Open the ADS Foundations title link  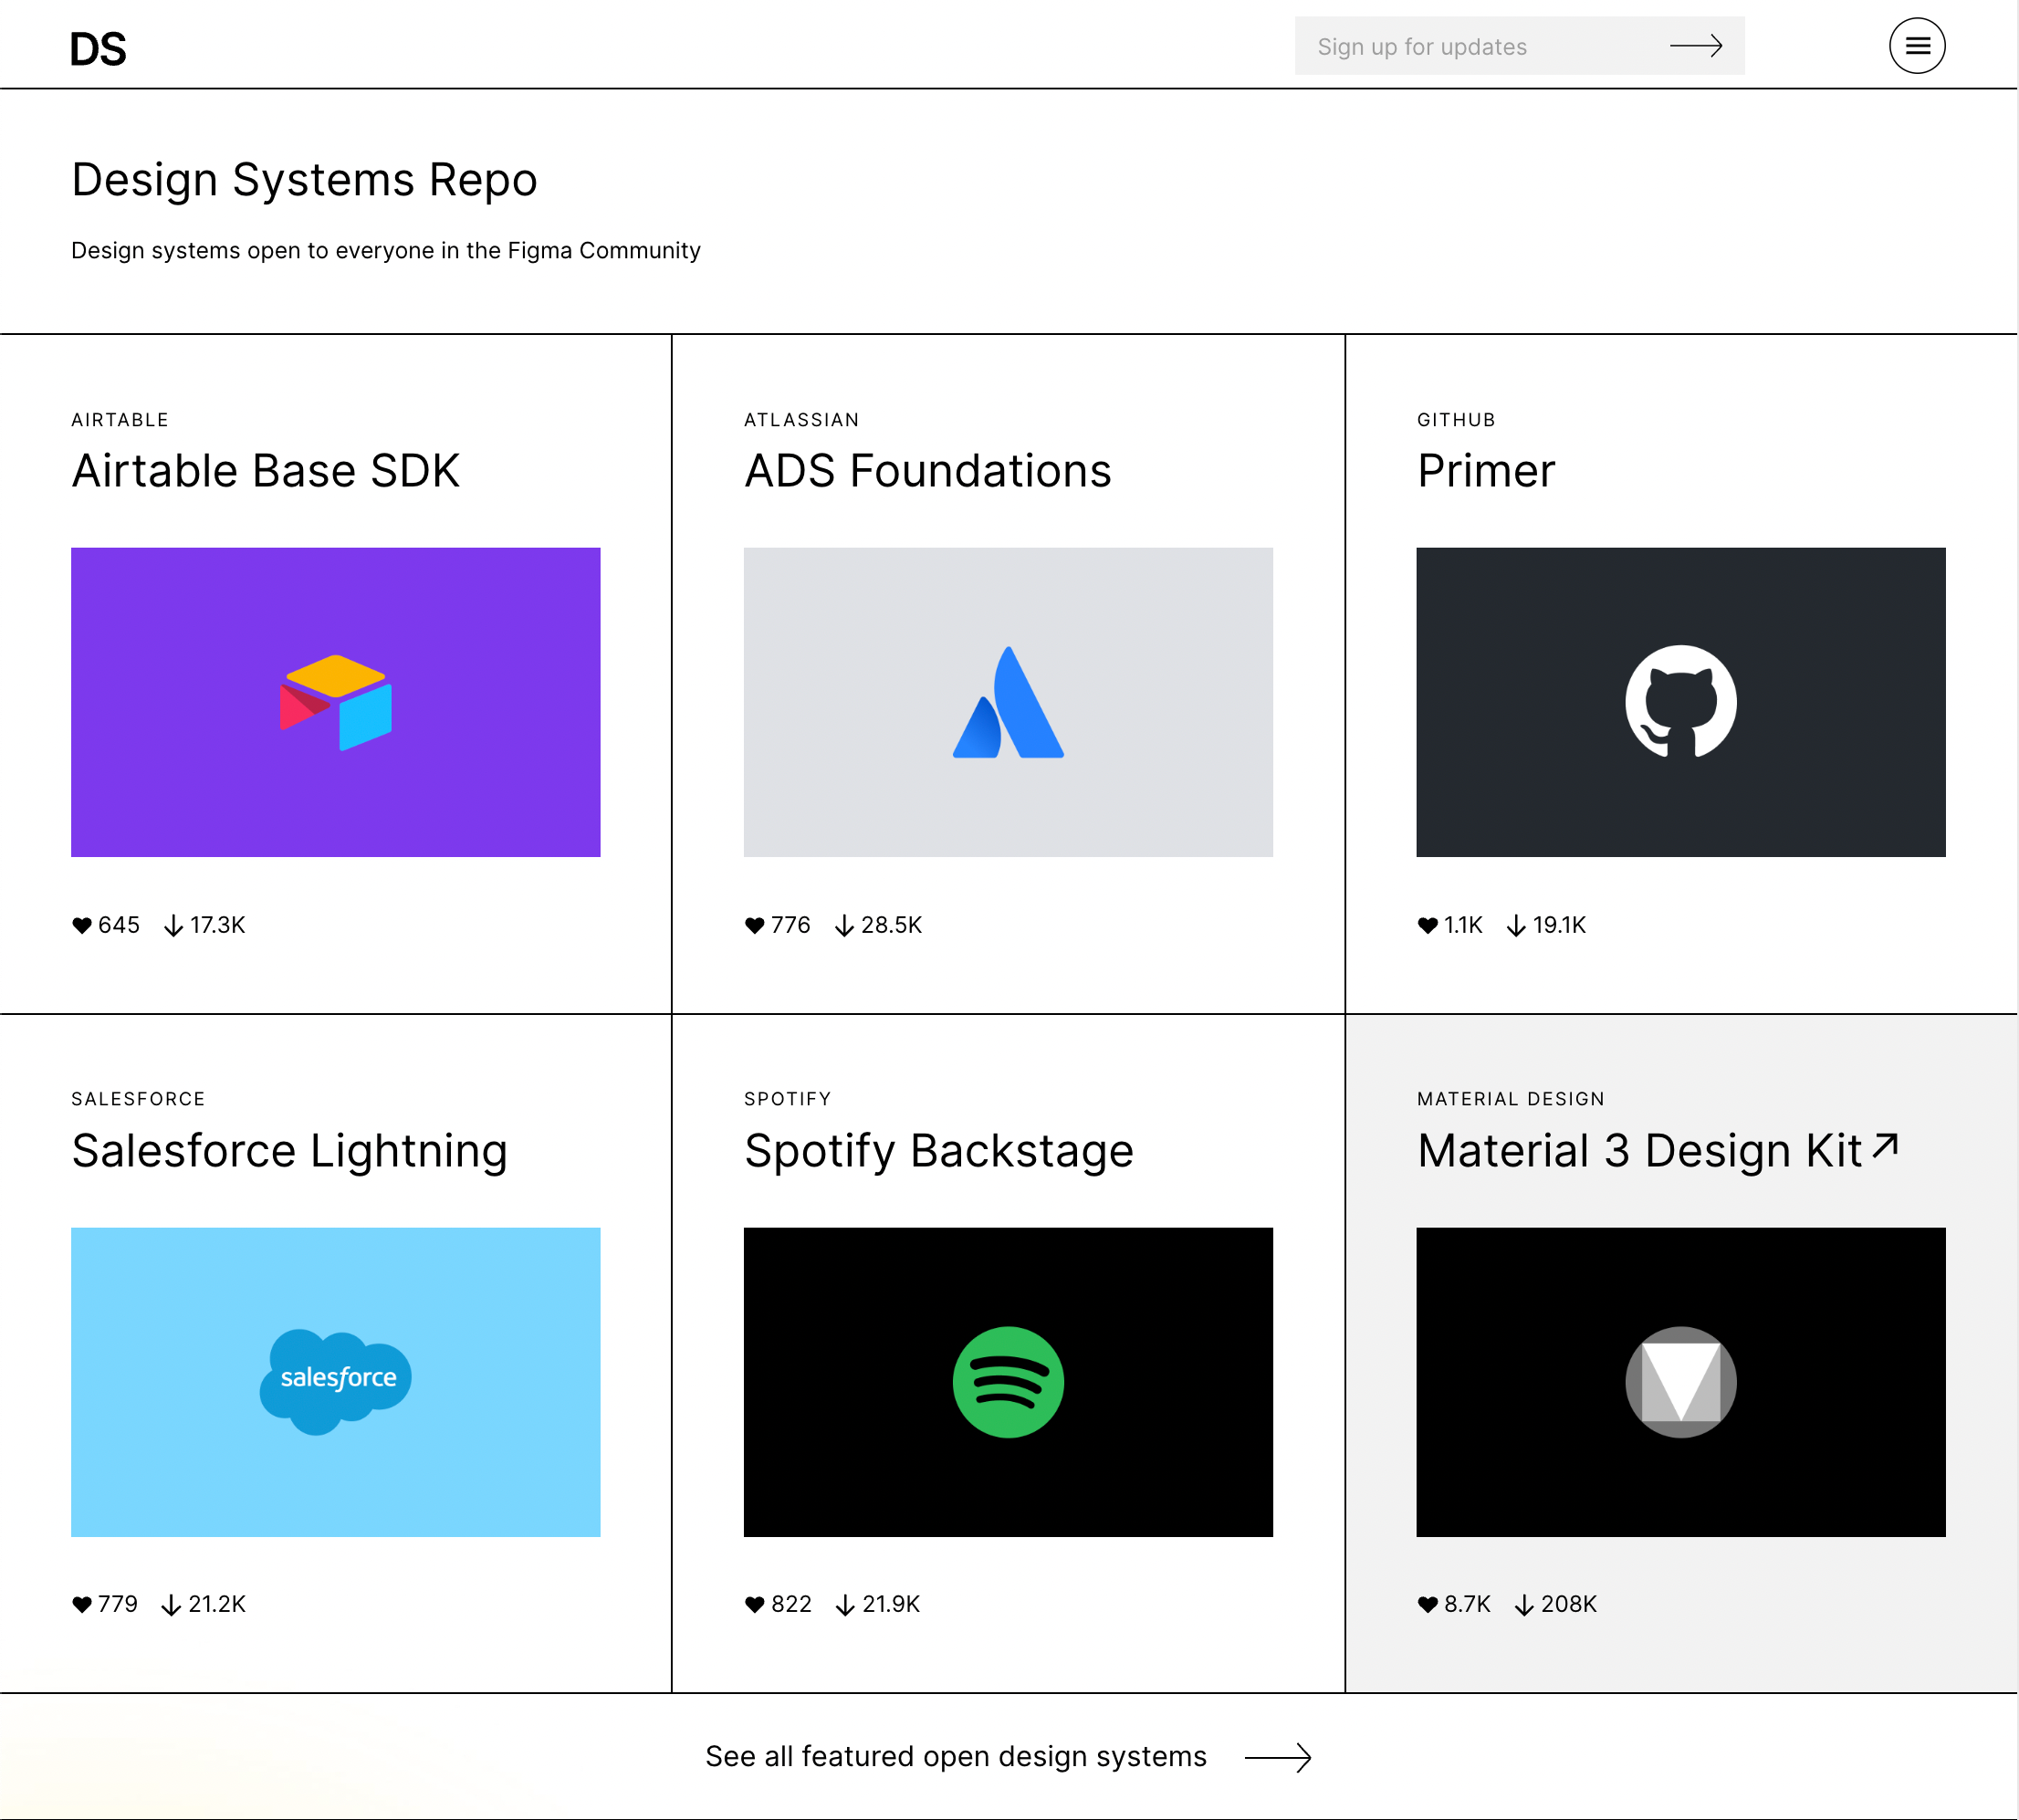coord(927,471)
